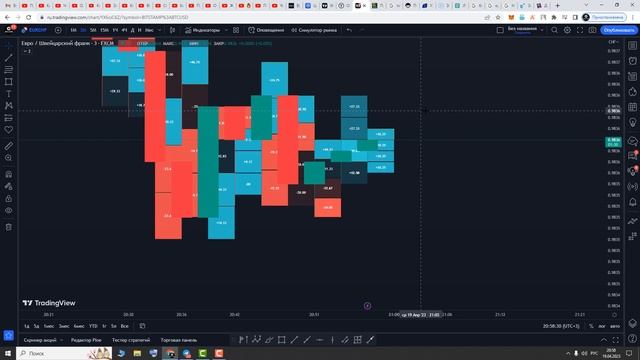The height and width of the screenshot is (360, 640).
Task: Collapse the bottom panel with the chevron
Action: click(x=604, y=340)
